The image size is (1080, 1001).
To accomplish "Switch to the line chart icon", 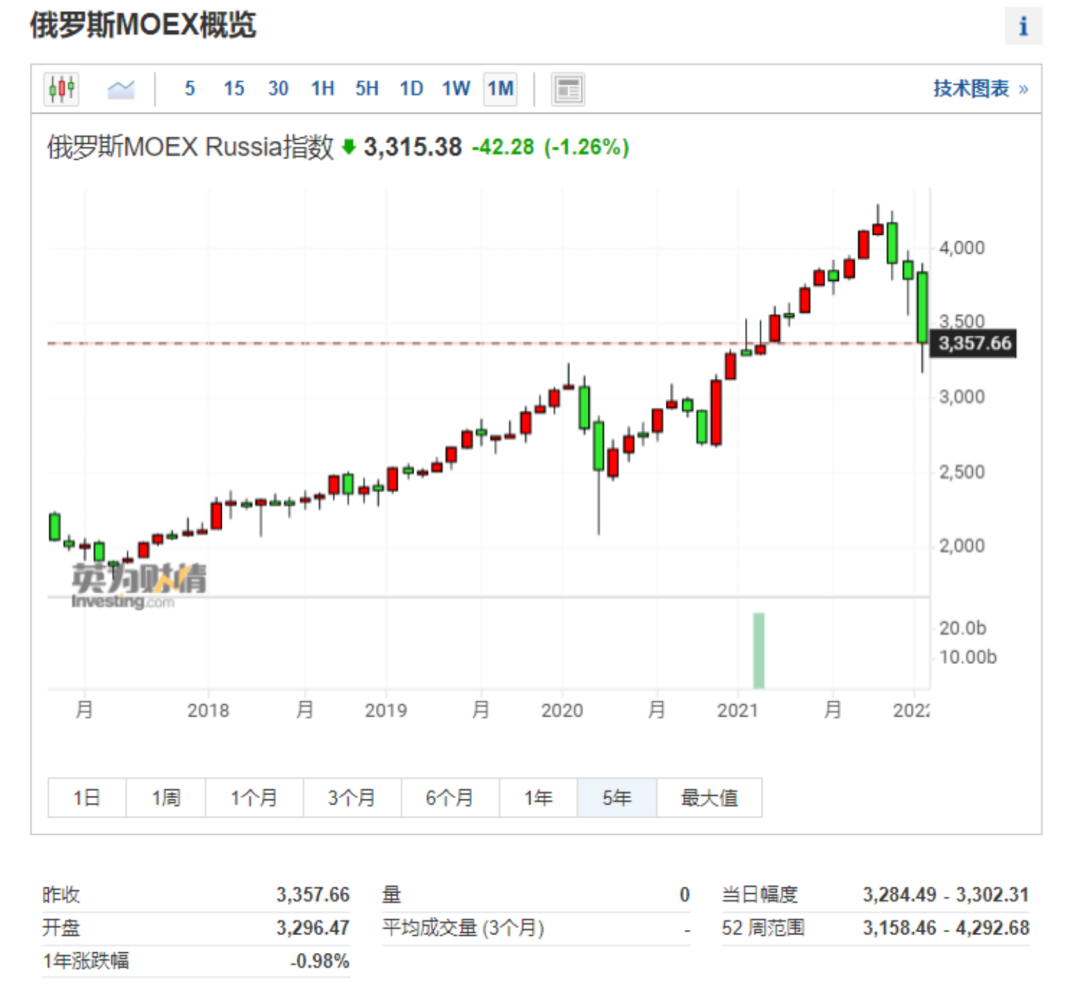I will click(x=121, y=88).
